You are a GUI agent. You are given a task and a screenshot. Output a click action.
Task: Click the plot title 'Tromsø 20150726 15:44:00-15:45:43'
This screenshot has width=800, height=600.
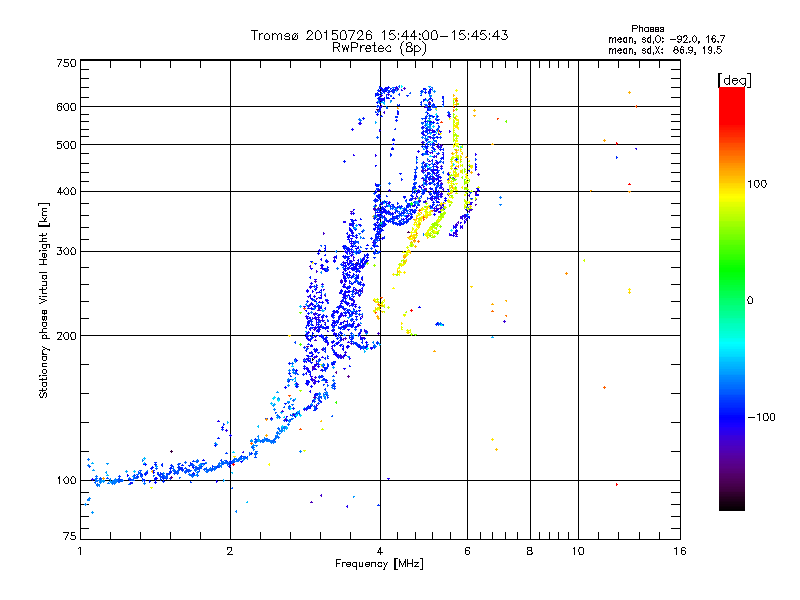(379, 35)
